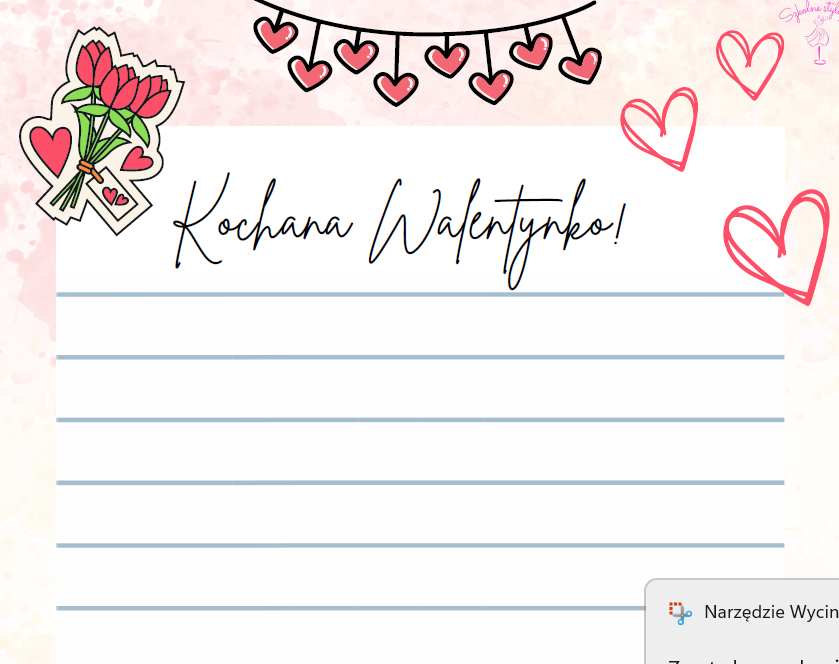Open the 'Narzędzie Wycinanie' notification title
The height and width of the screenshot is (664, 839).
(x=770, y=612)
